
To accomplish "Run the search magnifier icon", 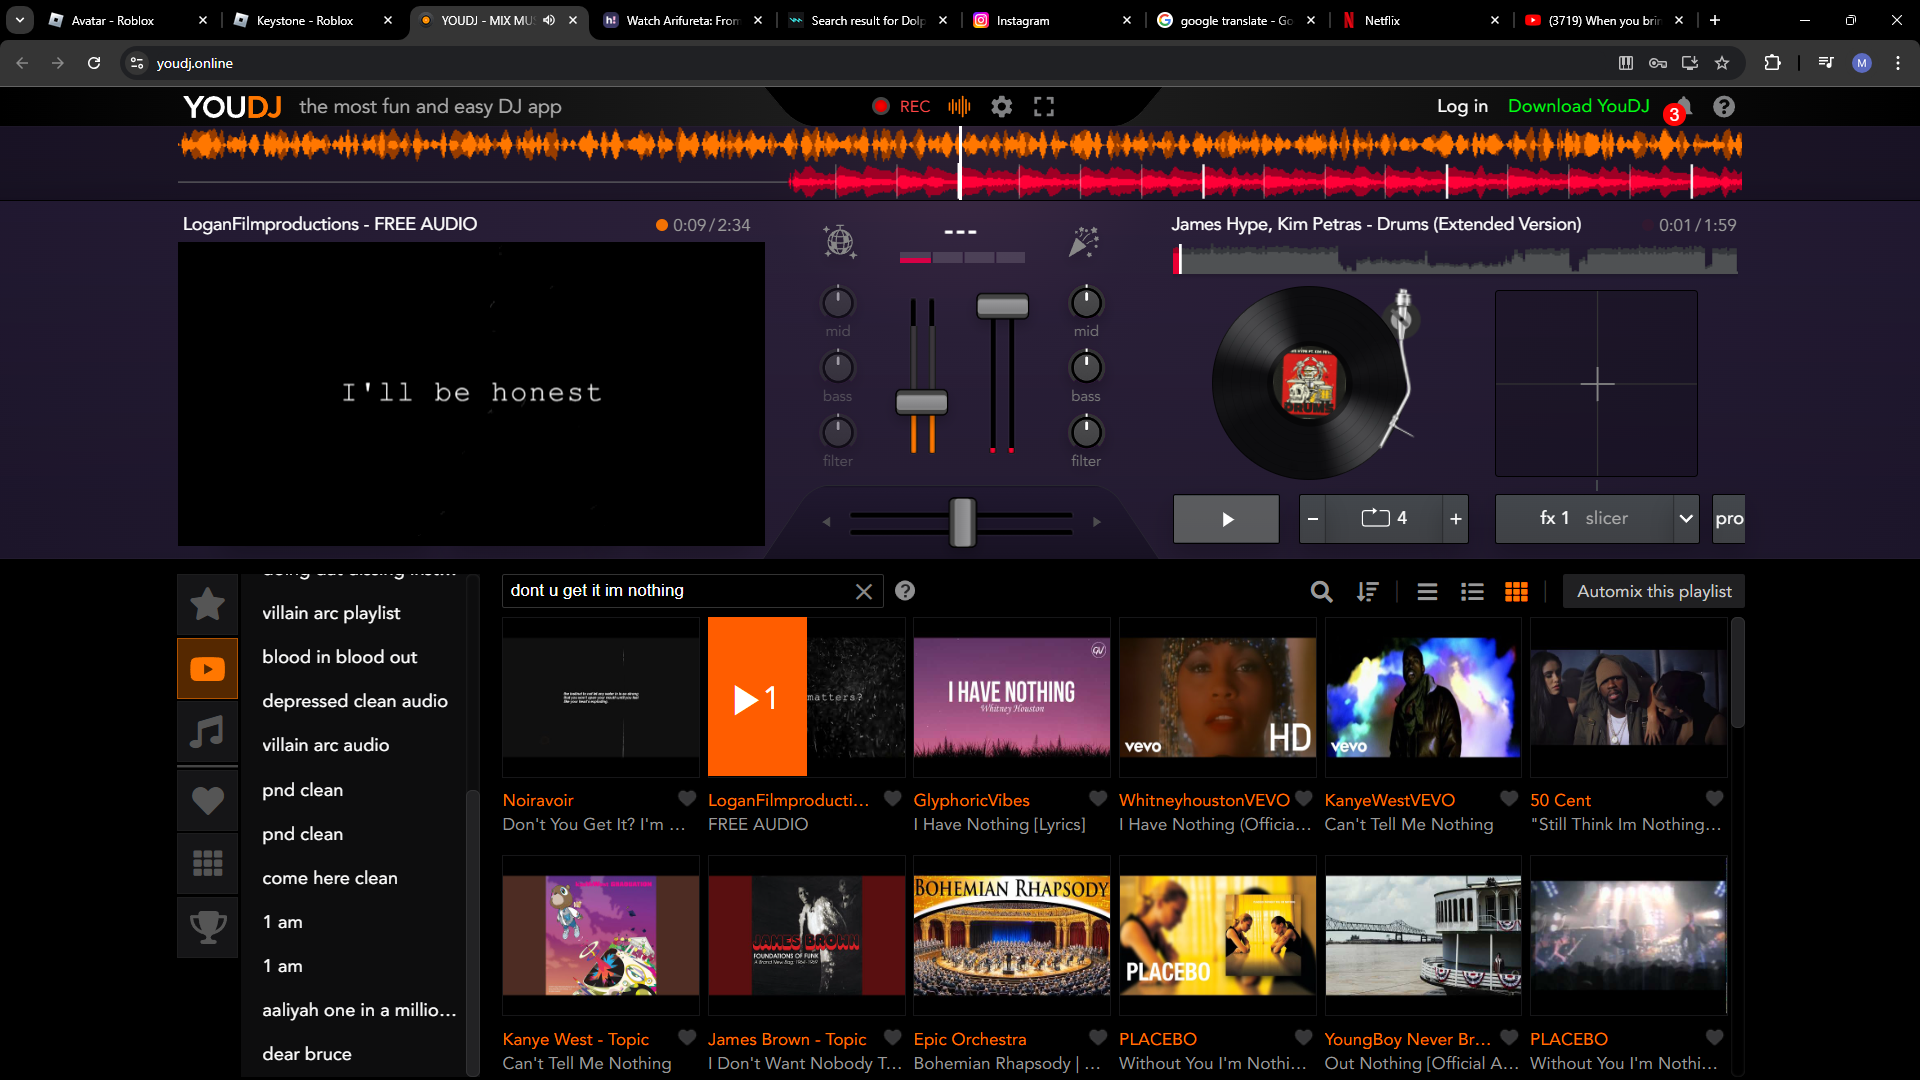I will (1321, 592).
